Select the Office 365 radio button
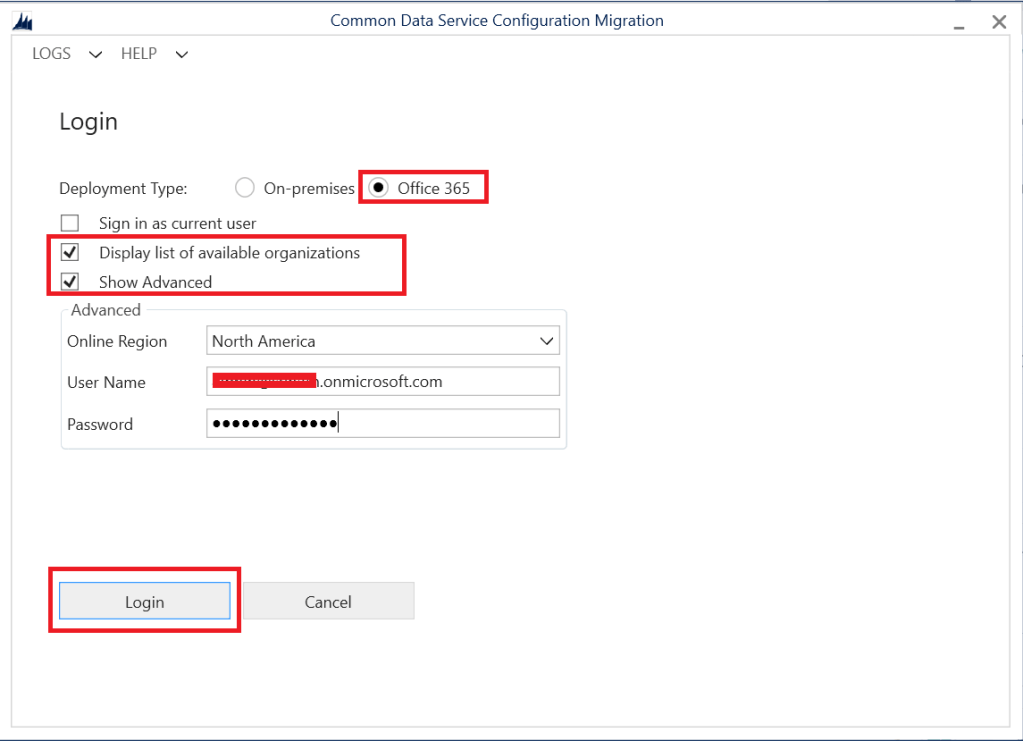This screenshot has width=1023, height=741. coord(379,188)
